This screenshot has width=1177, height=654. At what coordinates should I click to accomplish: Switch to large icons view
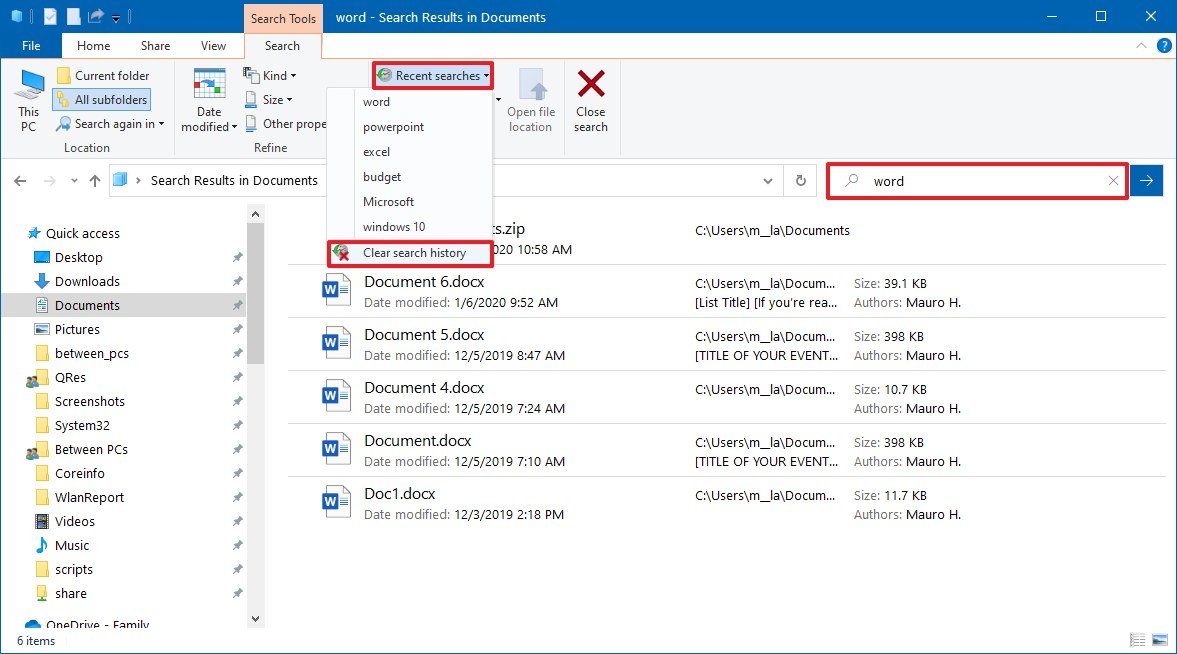coord(1160,639)
